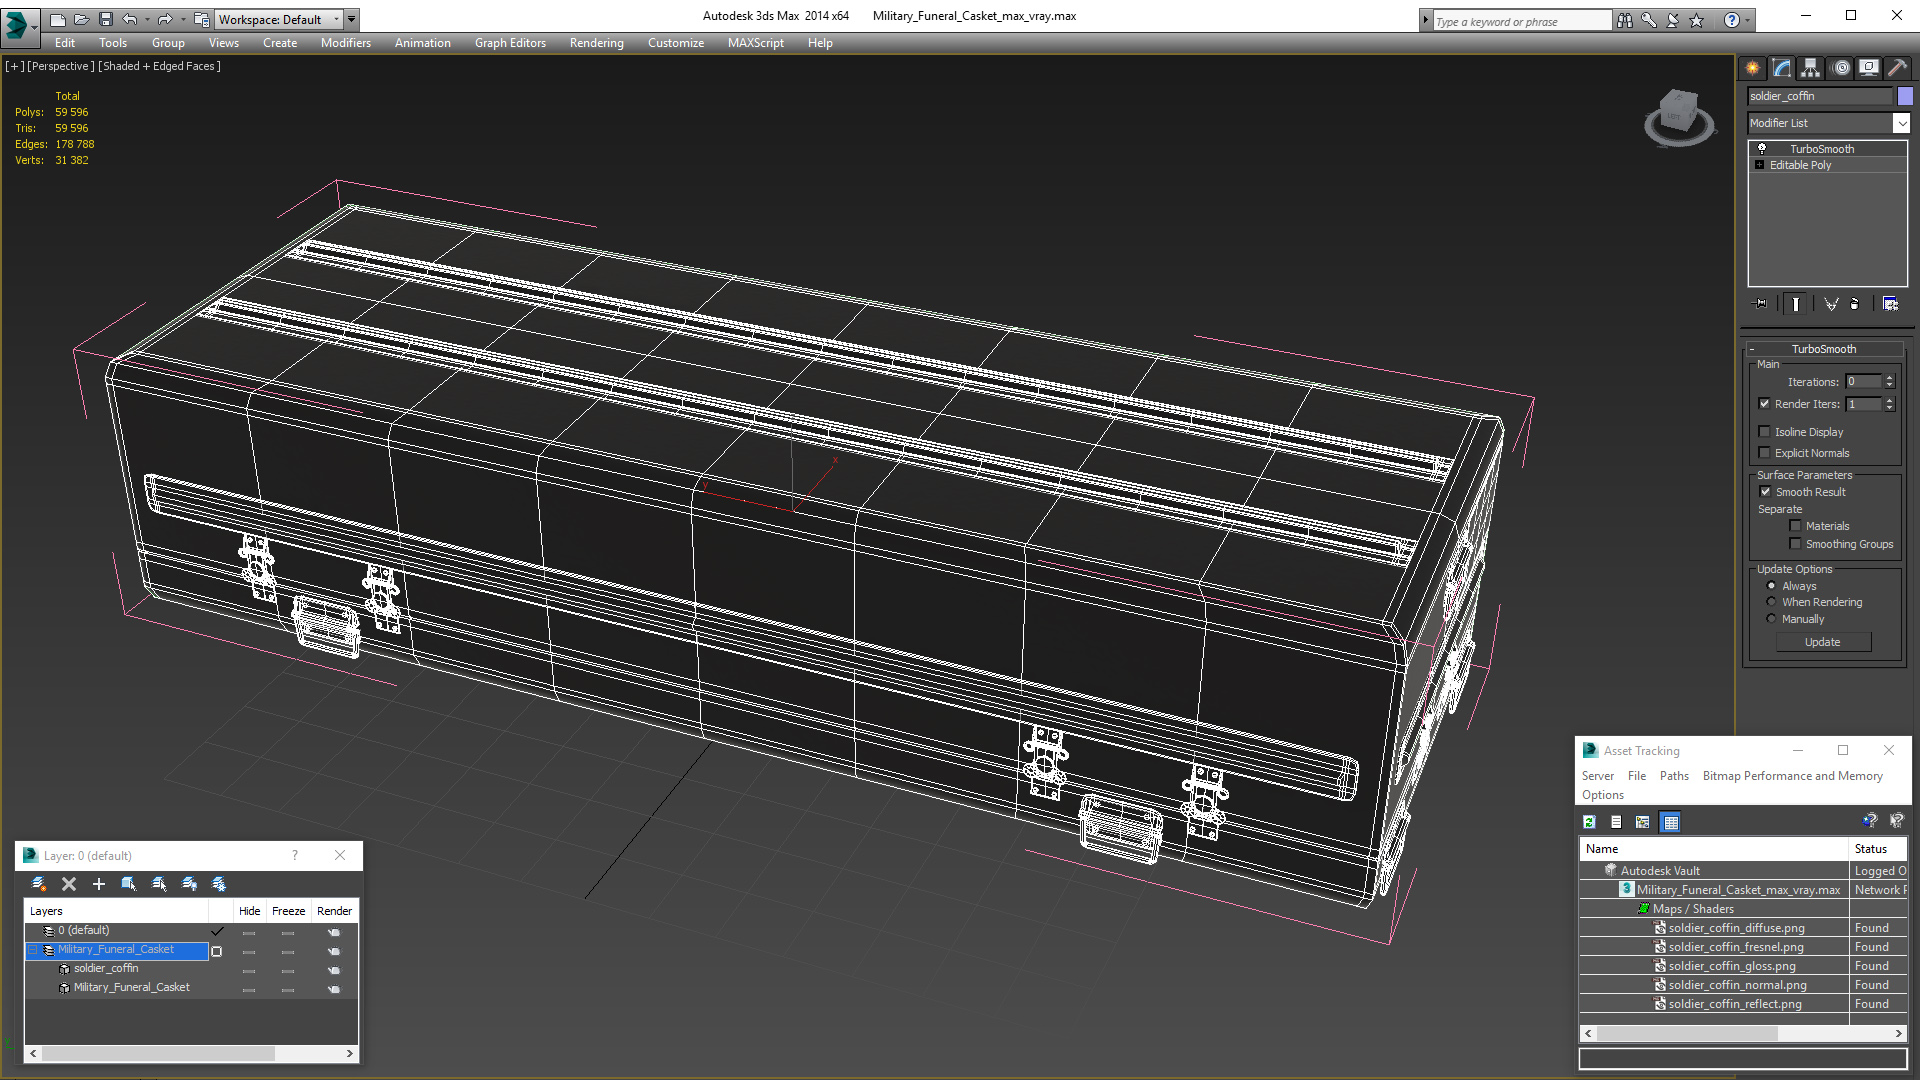Click the Rendering menu item
The width and height of the screenshot is (1920, 1080).
coord(597,42)
